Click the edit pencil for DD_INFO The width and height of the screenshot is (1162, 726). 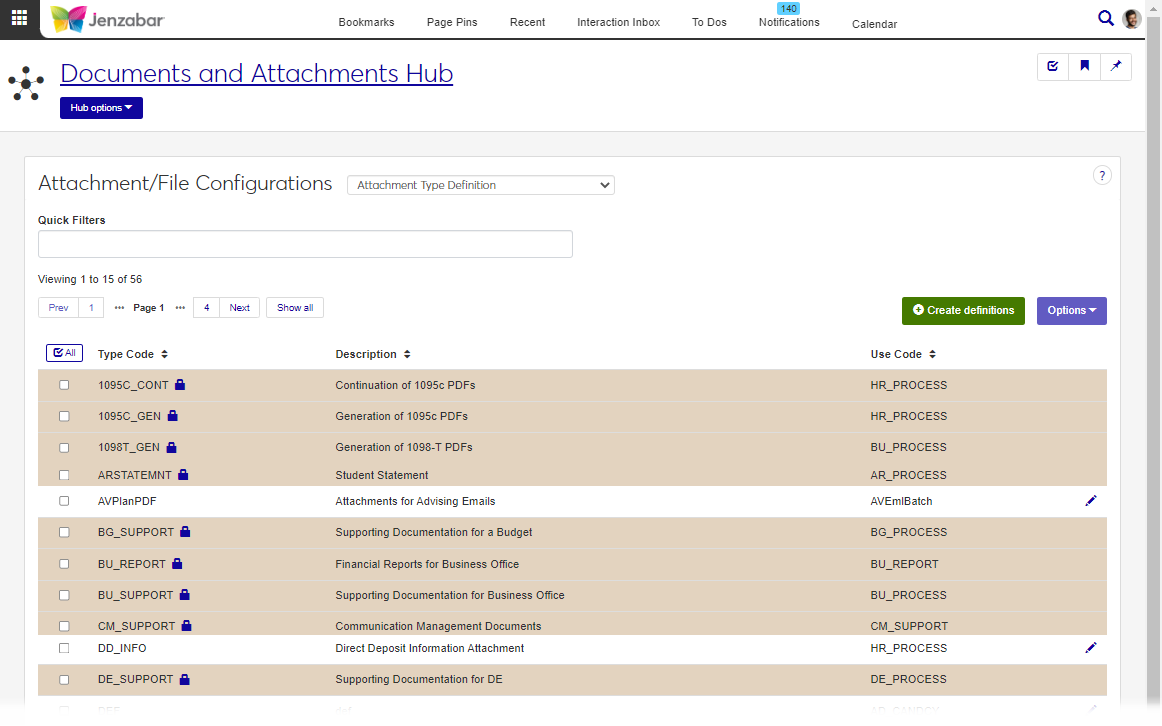point(1090,648)
